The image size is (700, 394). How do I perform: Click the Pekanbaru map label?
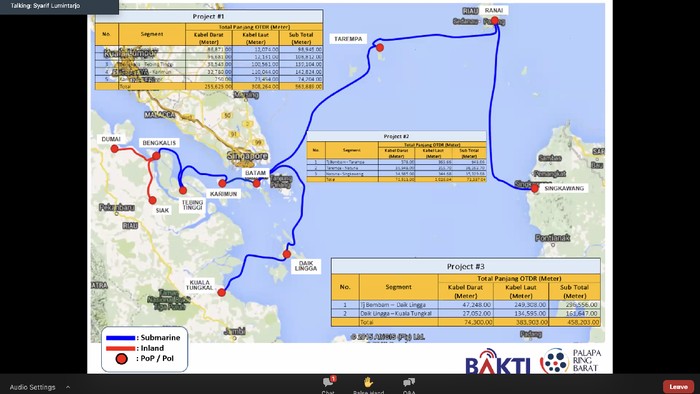click(x=117, y=207)
